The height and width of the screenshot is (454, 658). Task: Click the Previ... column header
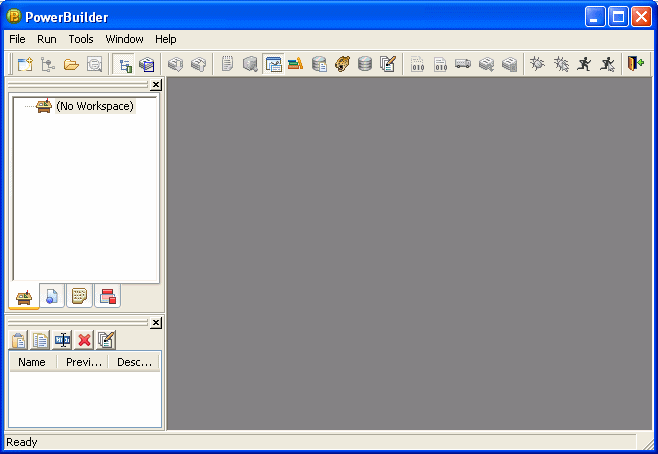pyautogui.click(x=83, y=362)
